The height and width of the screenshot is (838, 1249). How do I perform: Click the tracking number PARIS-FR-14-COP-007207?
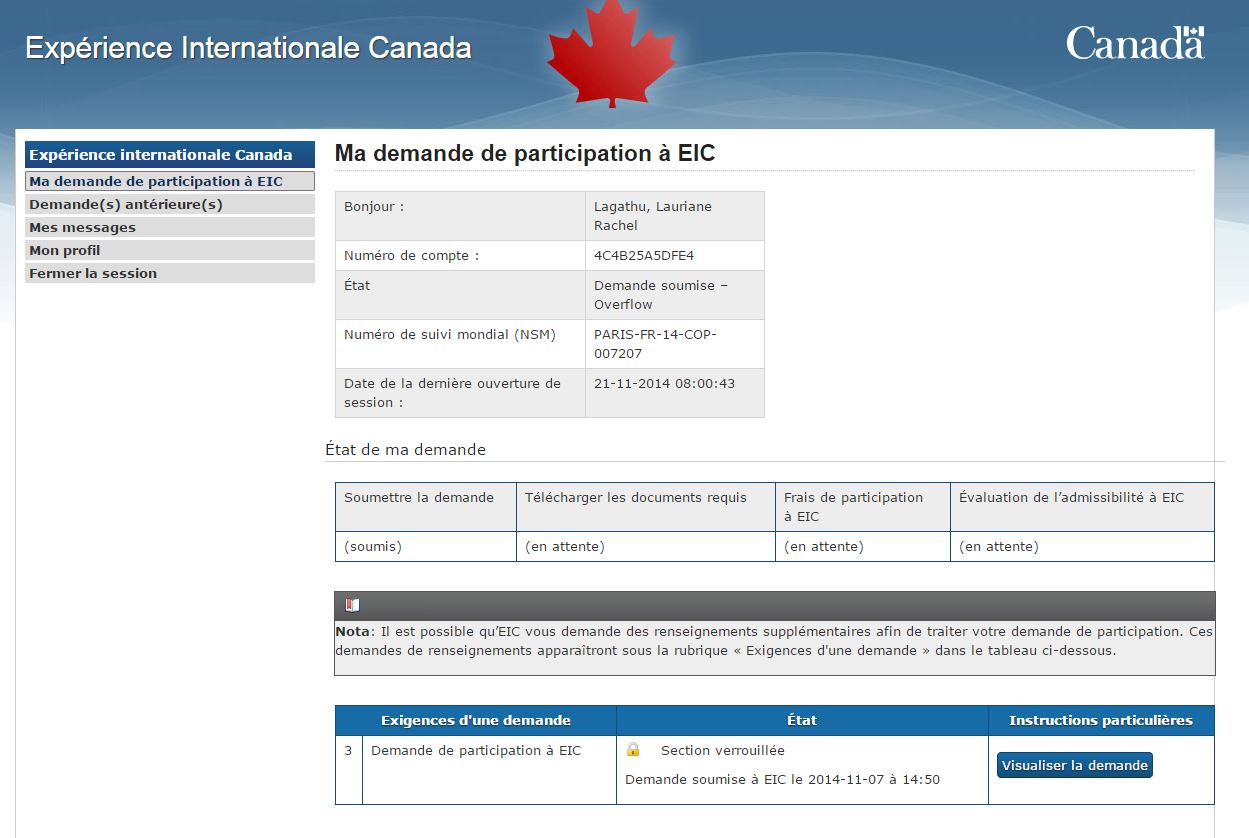click(655, 344)
